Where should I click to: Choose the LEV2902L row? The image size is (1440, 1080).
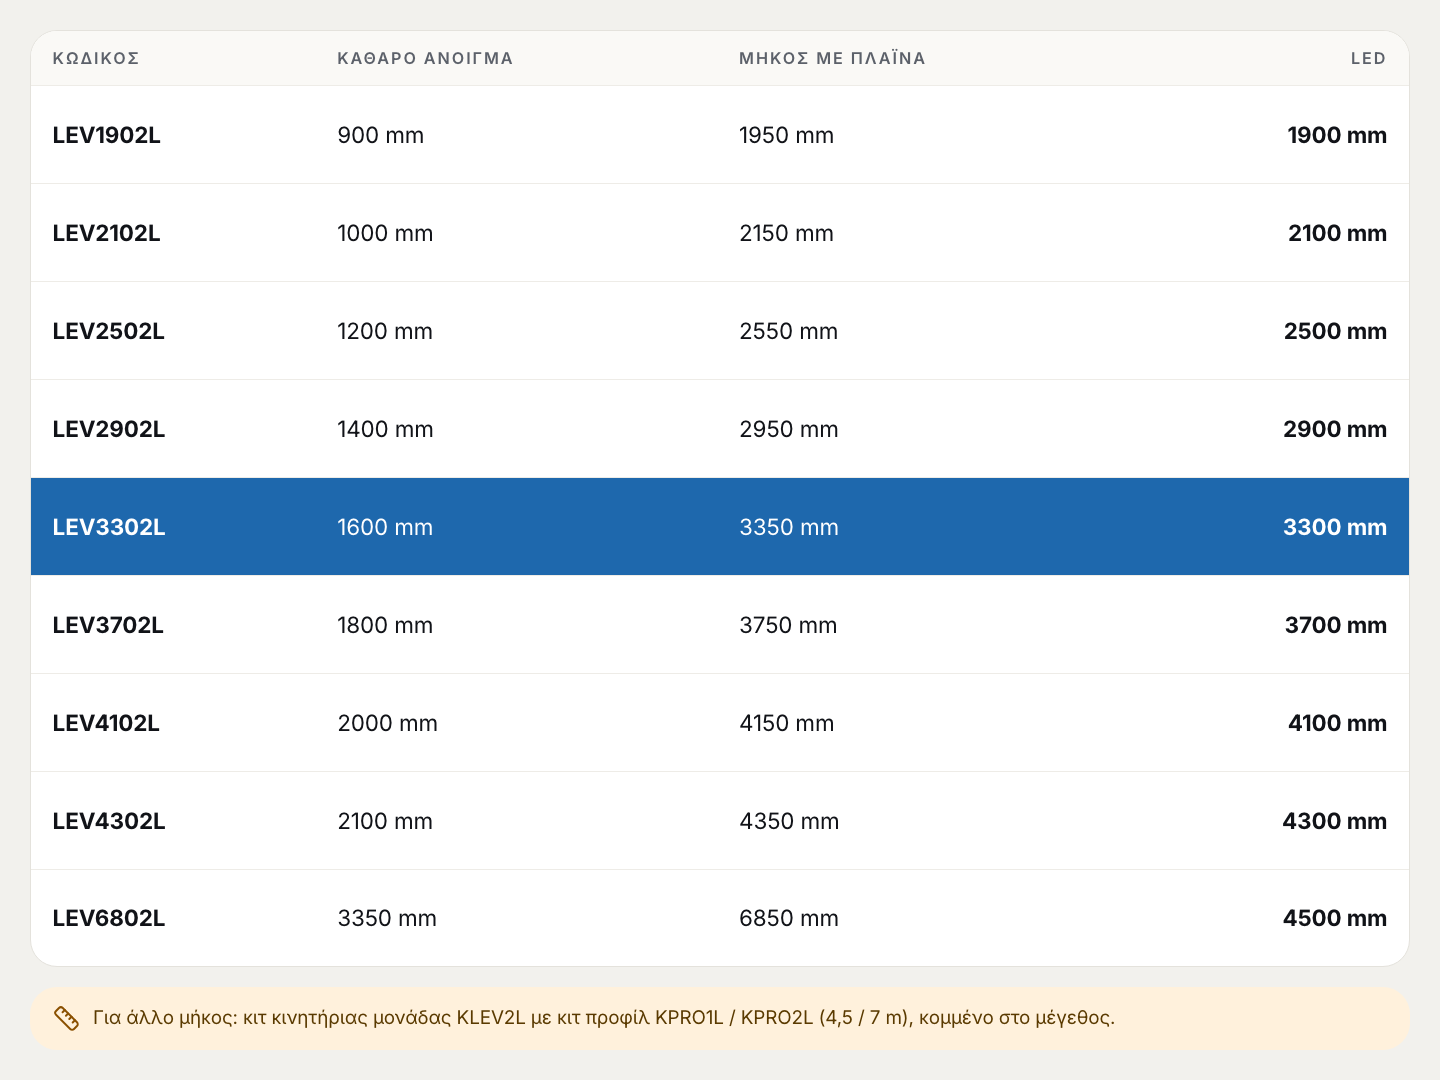coord(720,429)
